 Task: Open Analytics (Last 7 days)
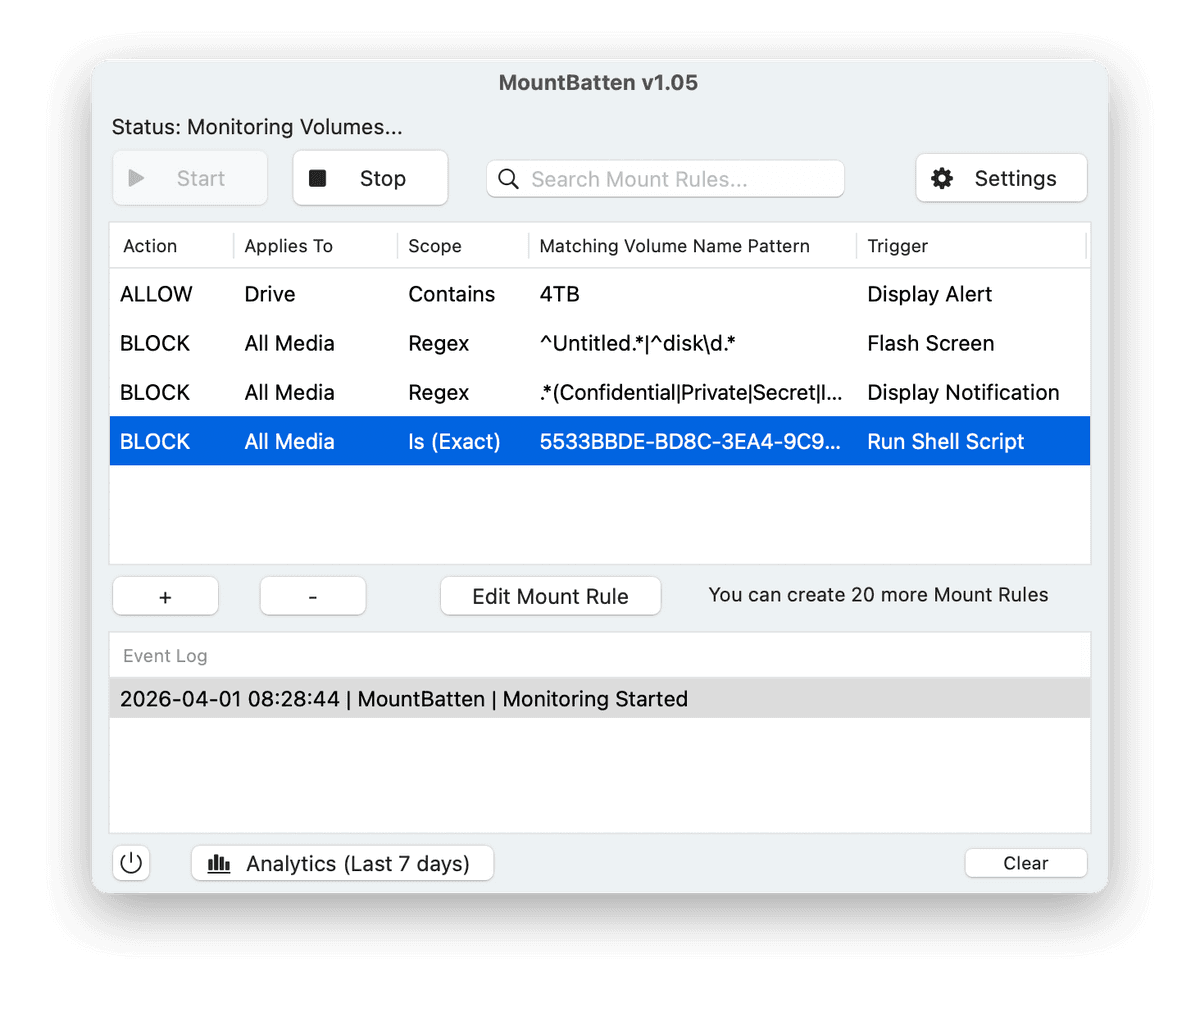click(342, 863)
